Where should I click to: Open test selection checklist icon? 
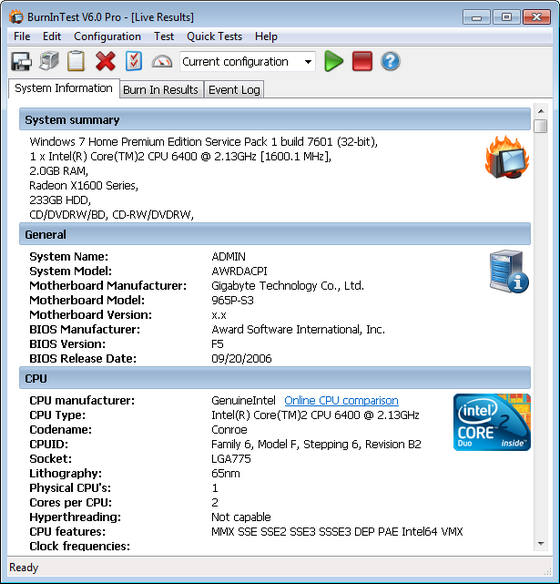134,61
